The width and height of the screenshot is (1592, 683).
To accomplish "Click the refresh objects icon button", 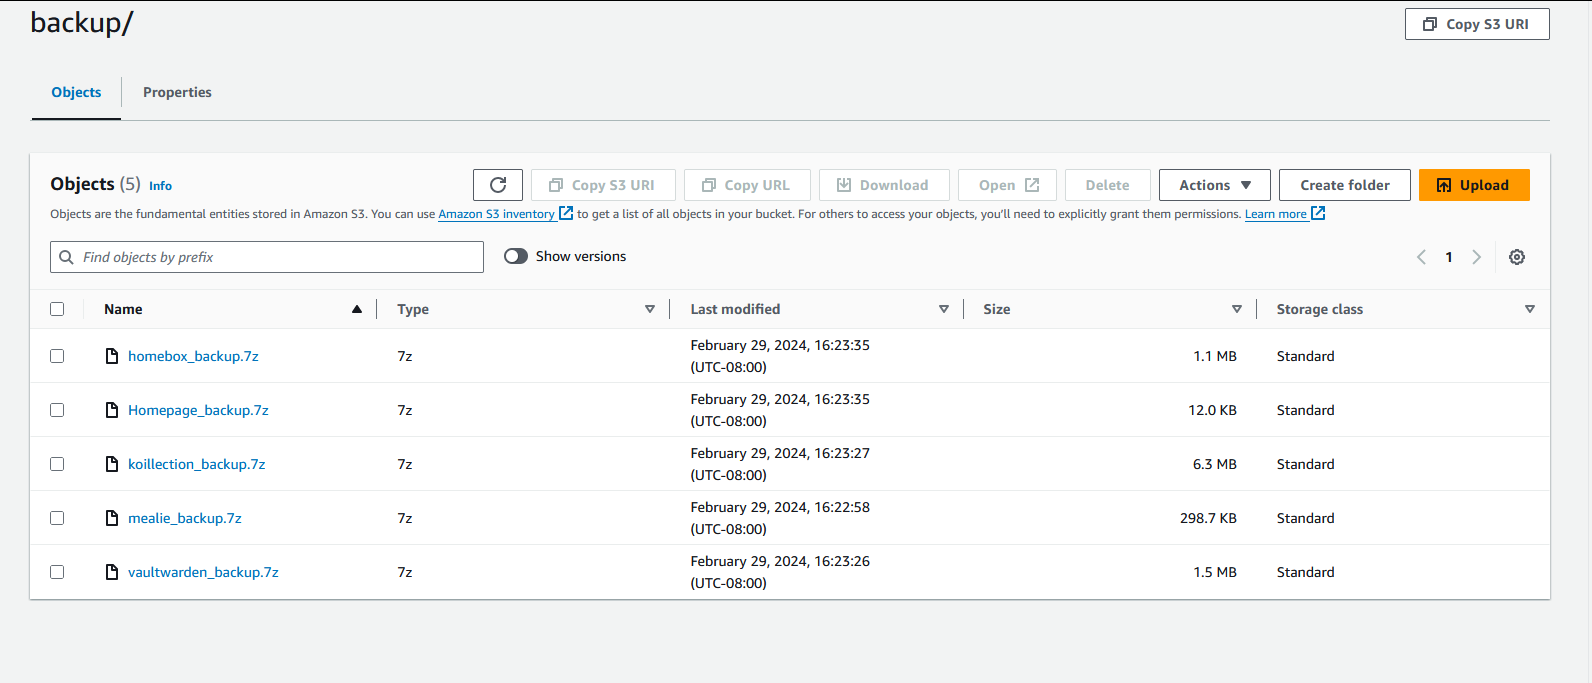I will click(498, 185).
